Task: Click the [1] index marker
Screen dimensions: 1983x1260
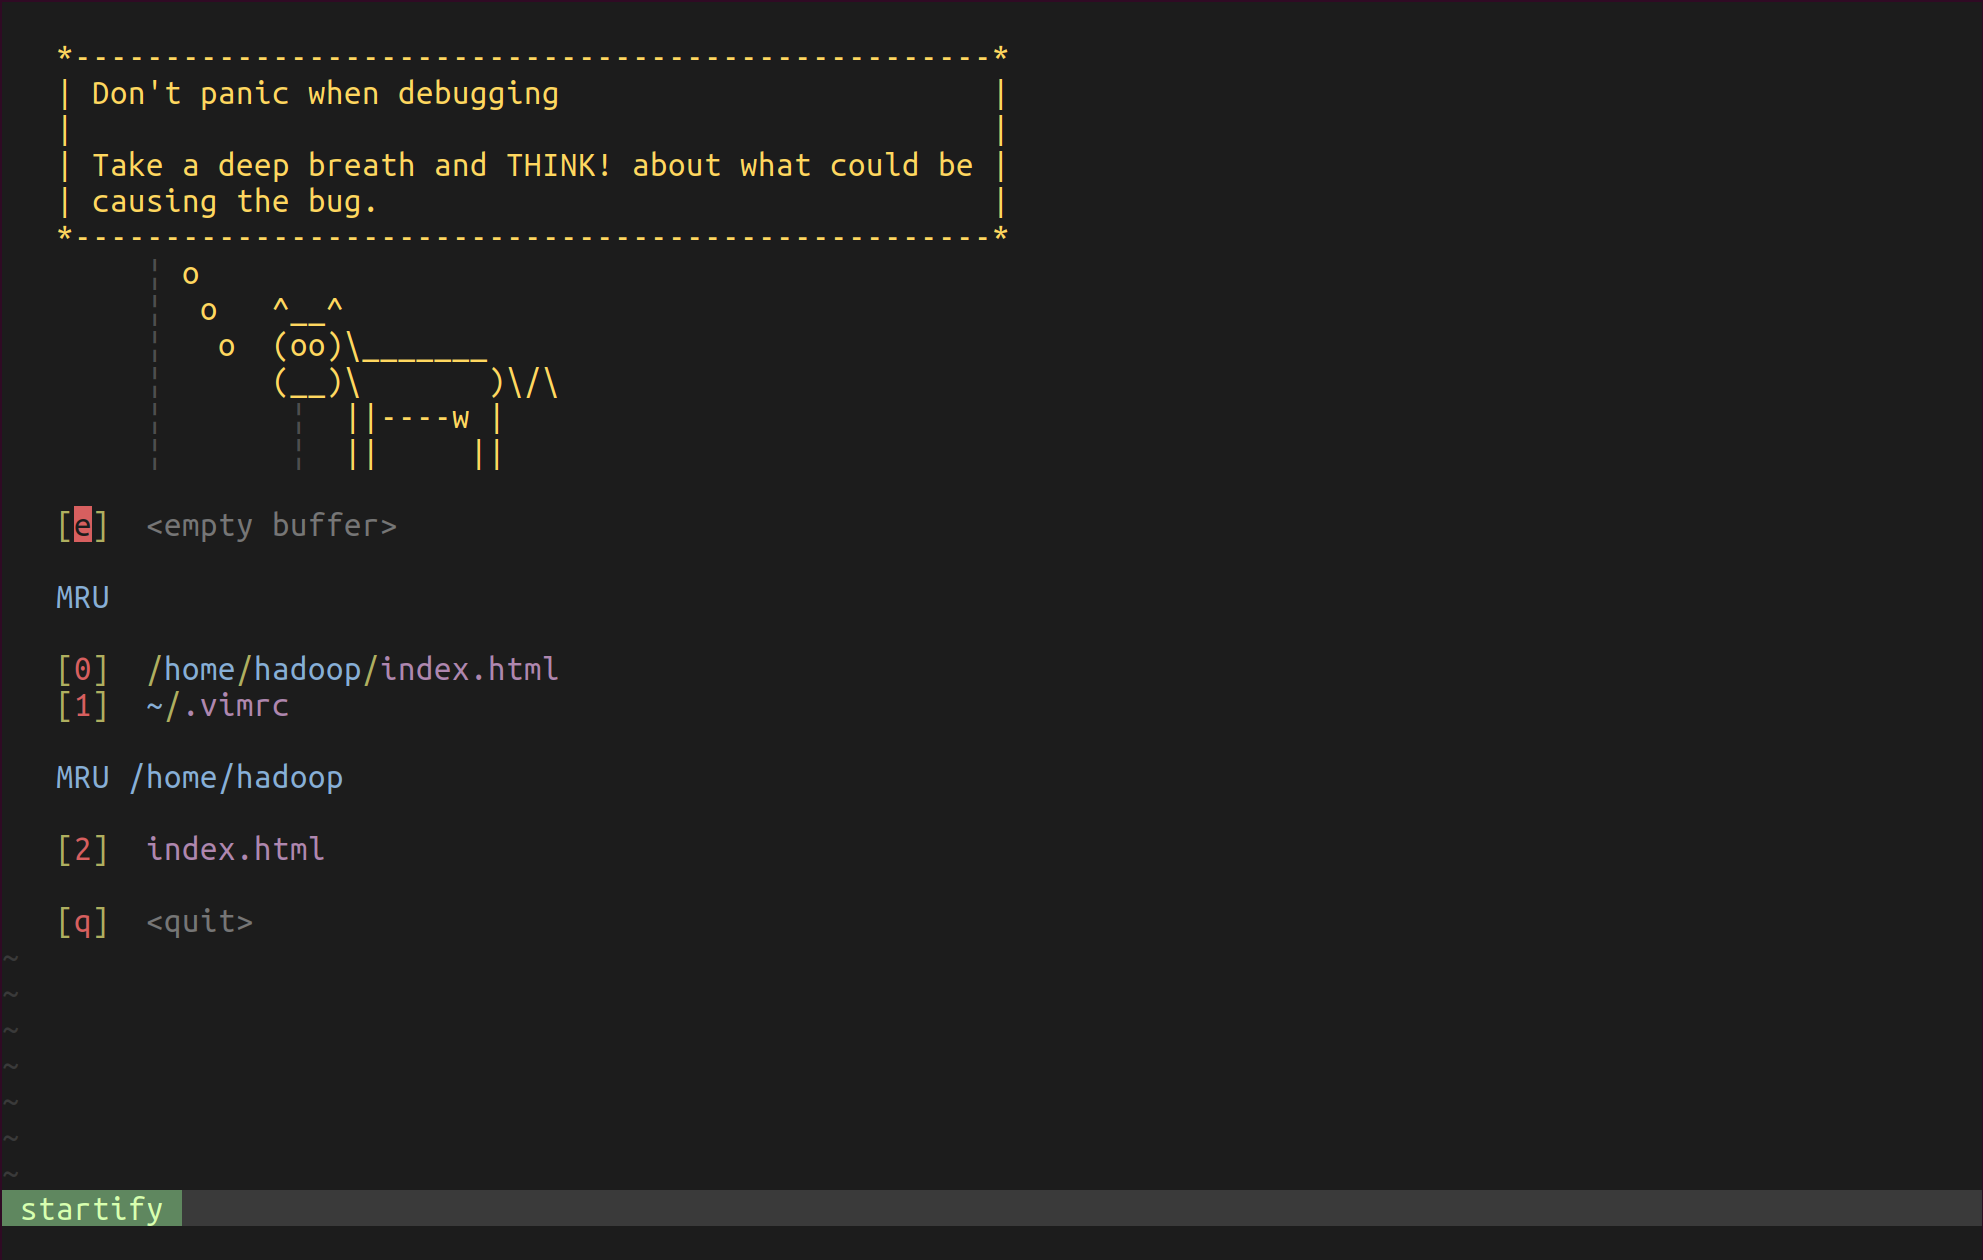Action: [82, 705]
